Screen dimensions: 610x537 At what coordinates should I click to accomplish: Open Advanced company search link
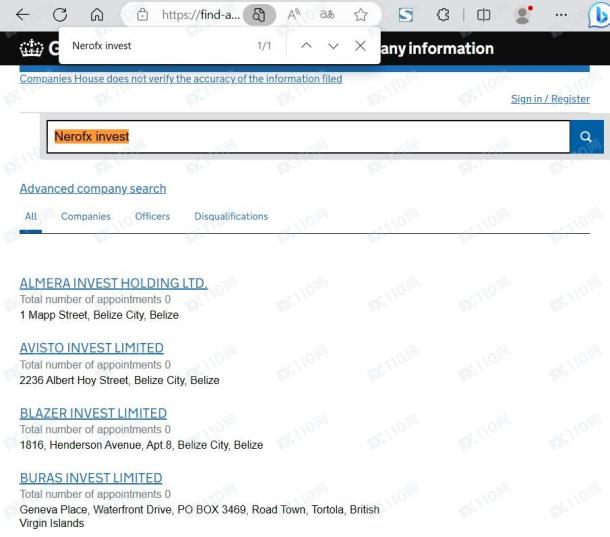tap(93, 189)
